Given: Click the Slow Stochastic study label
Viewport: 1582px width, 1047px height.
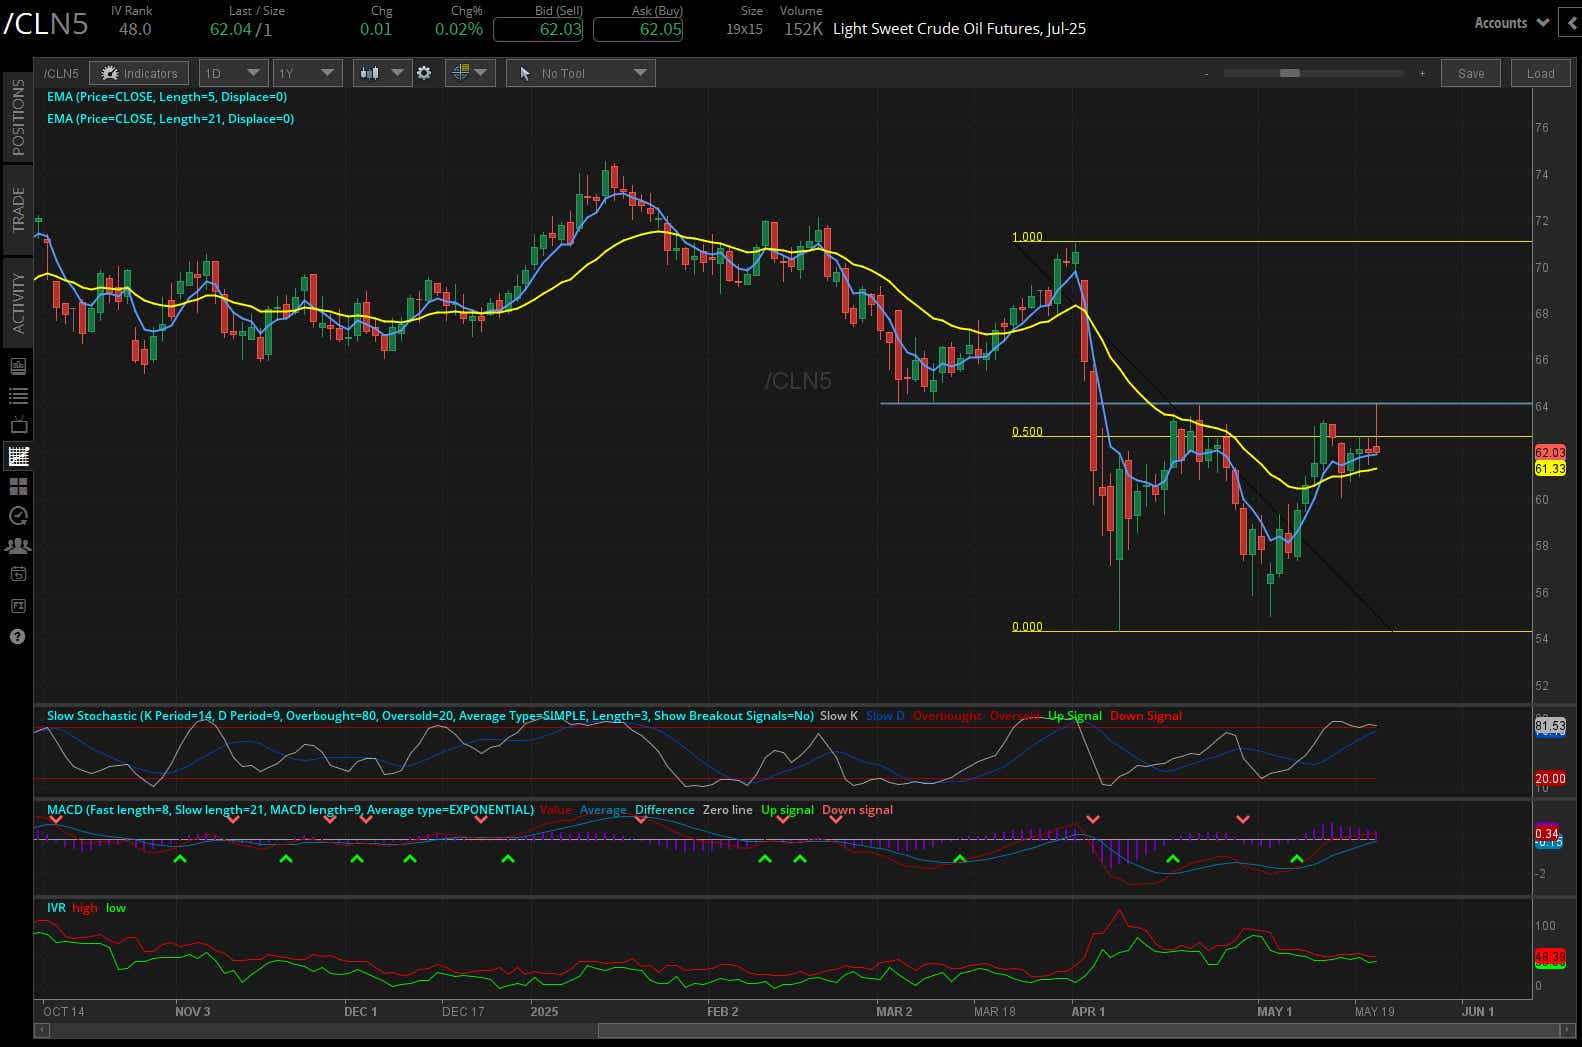Looking at the screenshot, I should click(429, 716).
